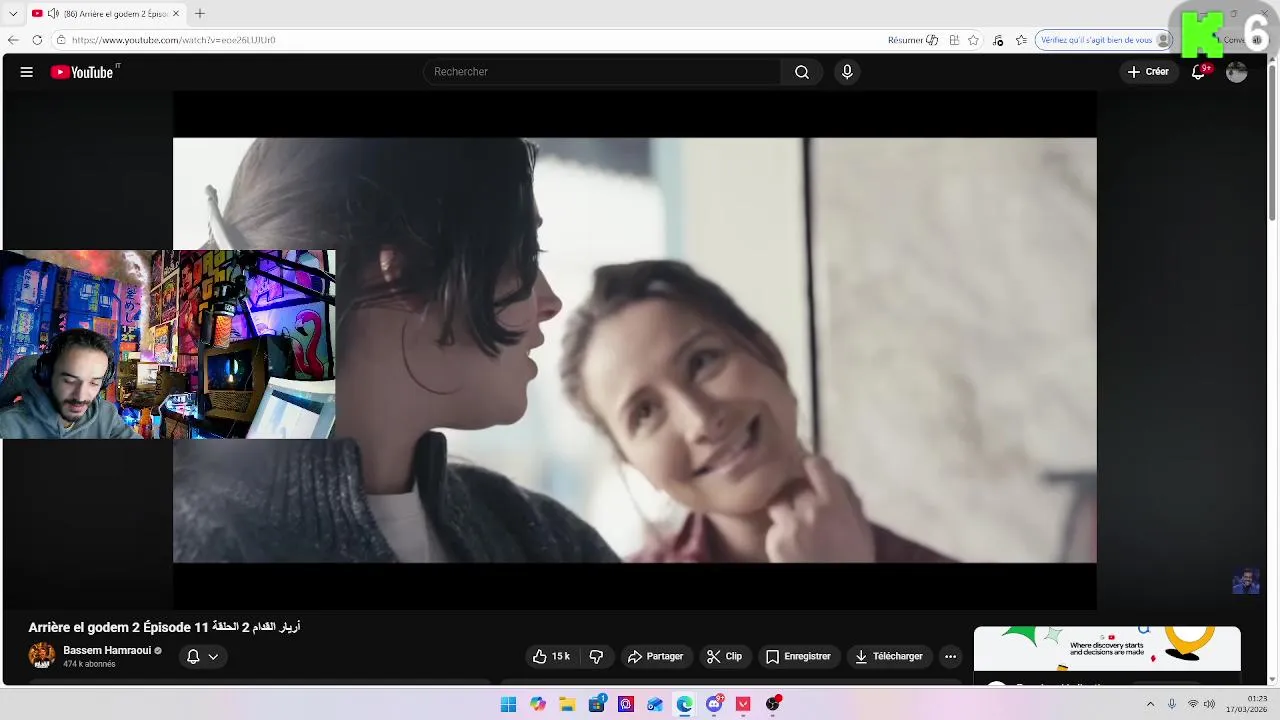Dislike the video
The width and height of the screenshot is (1280, 720).
597,657
